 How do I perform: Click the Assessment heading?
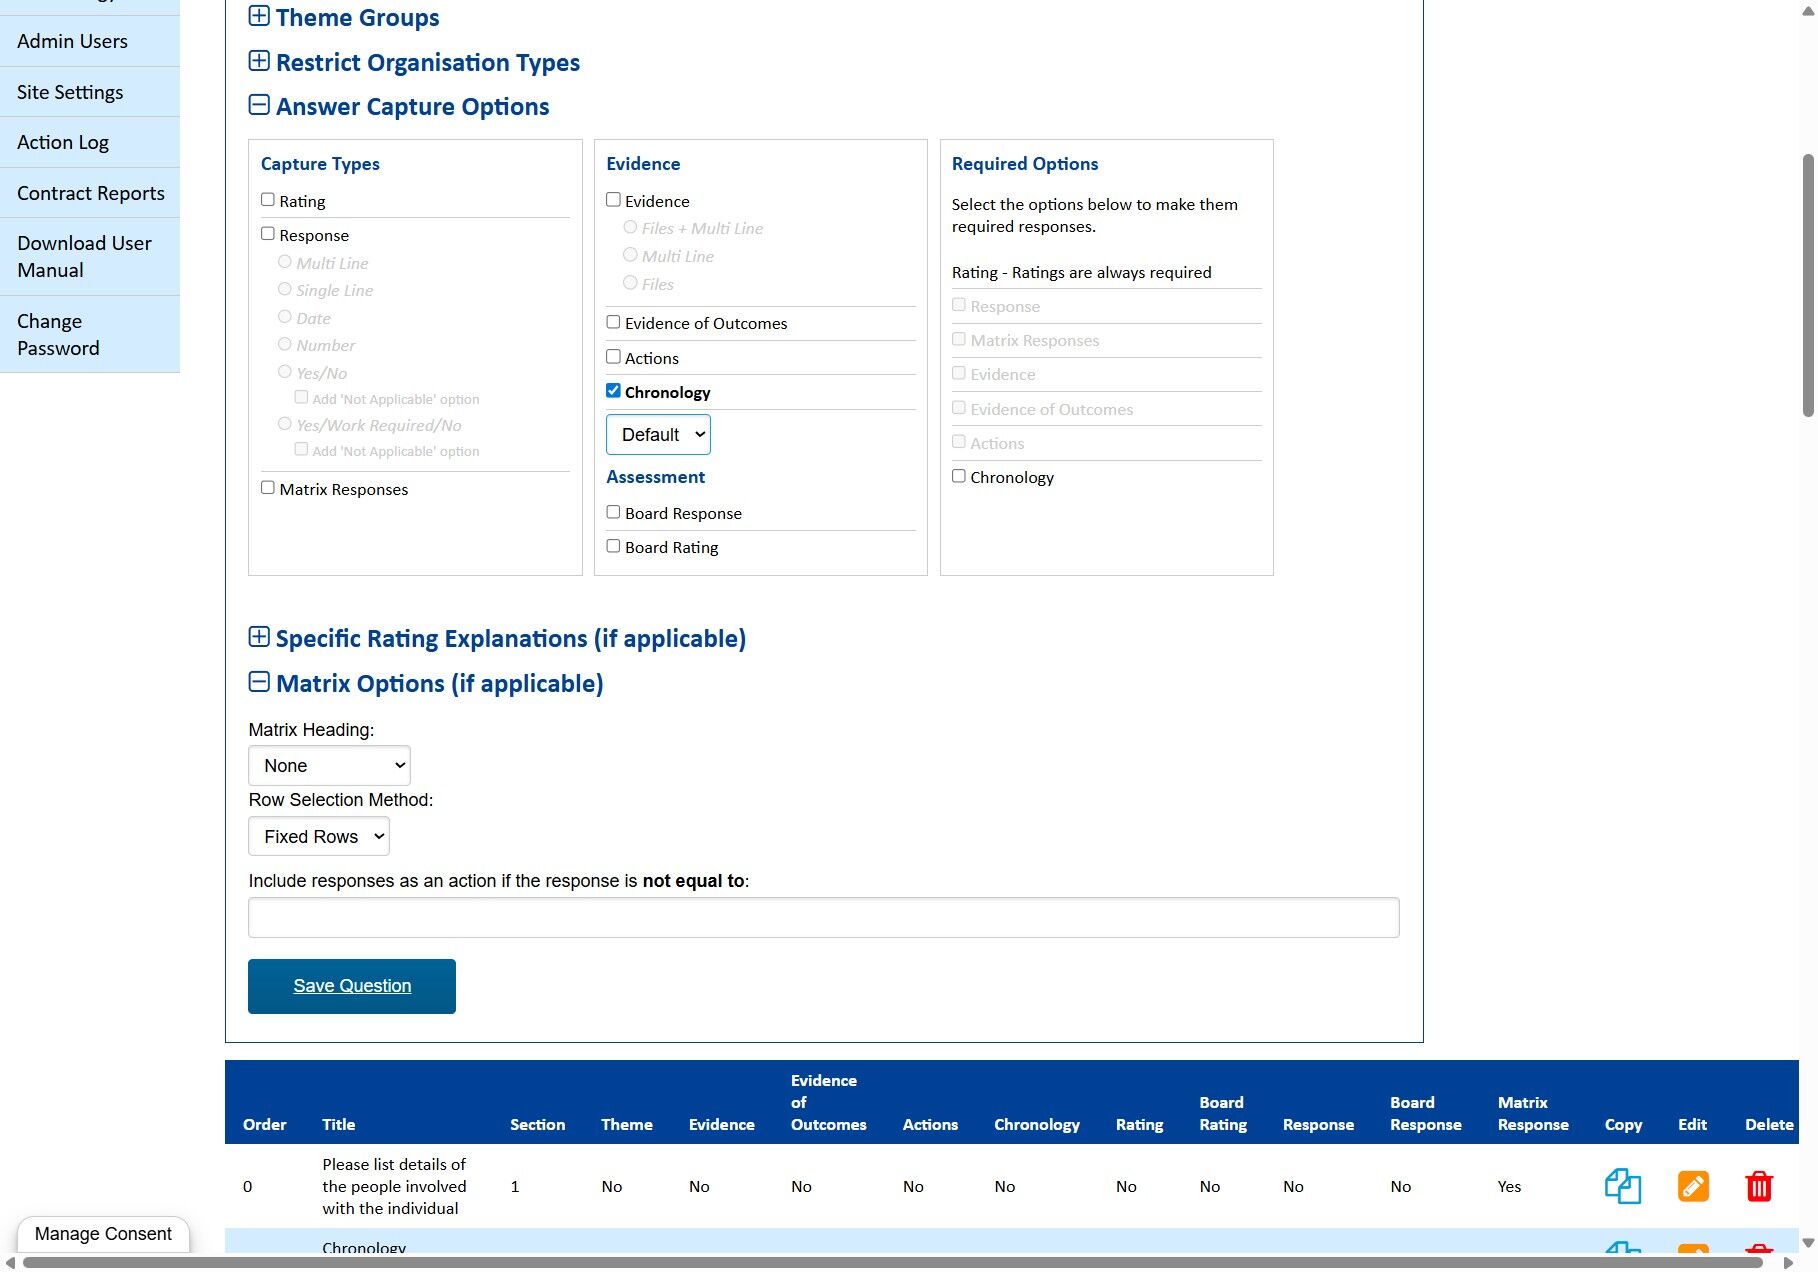[656, 477]
